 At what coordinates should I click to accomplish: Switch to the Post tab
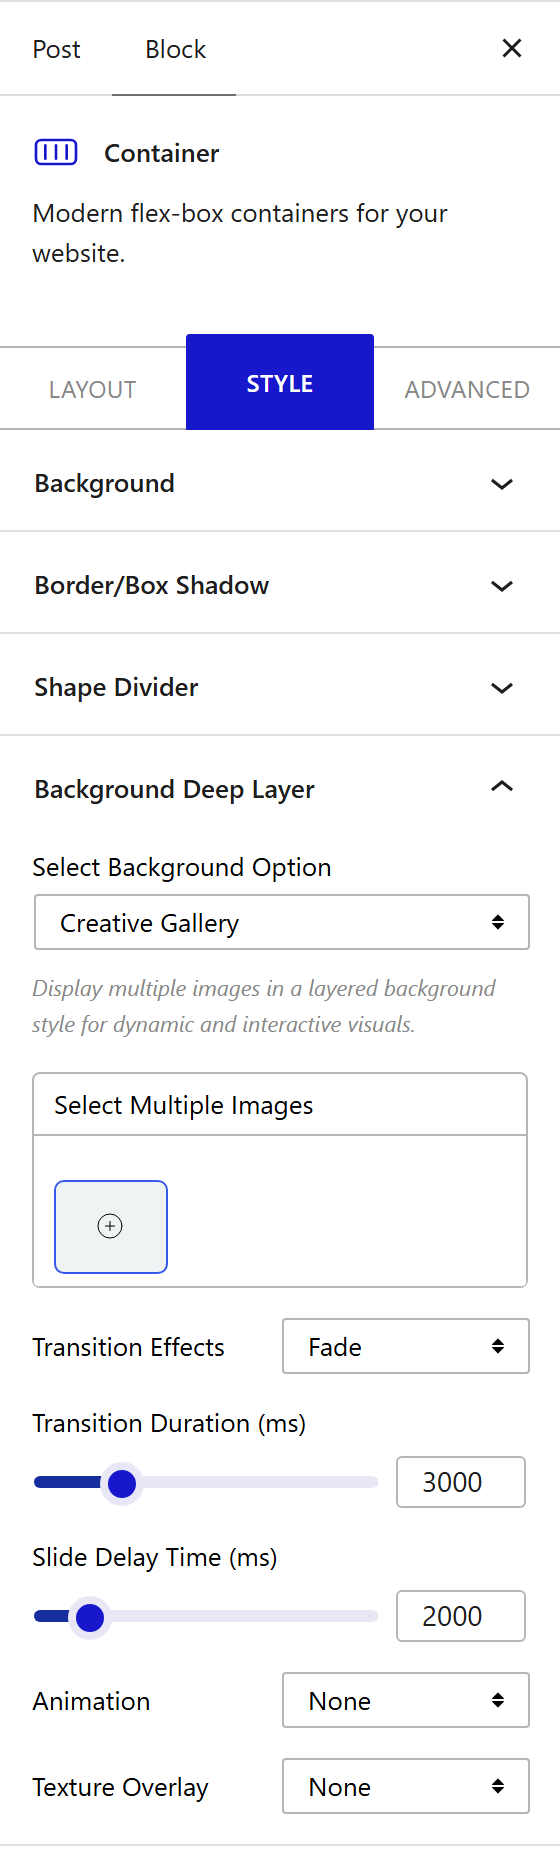click(56, 49)
